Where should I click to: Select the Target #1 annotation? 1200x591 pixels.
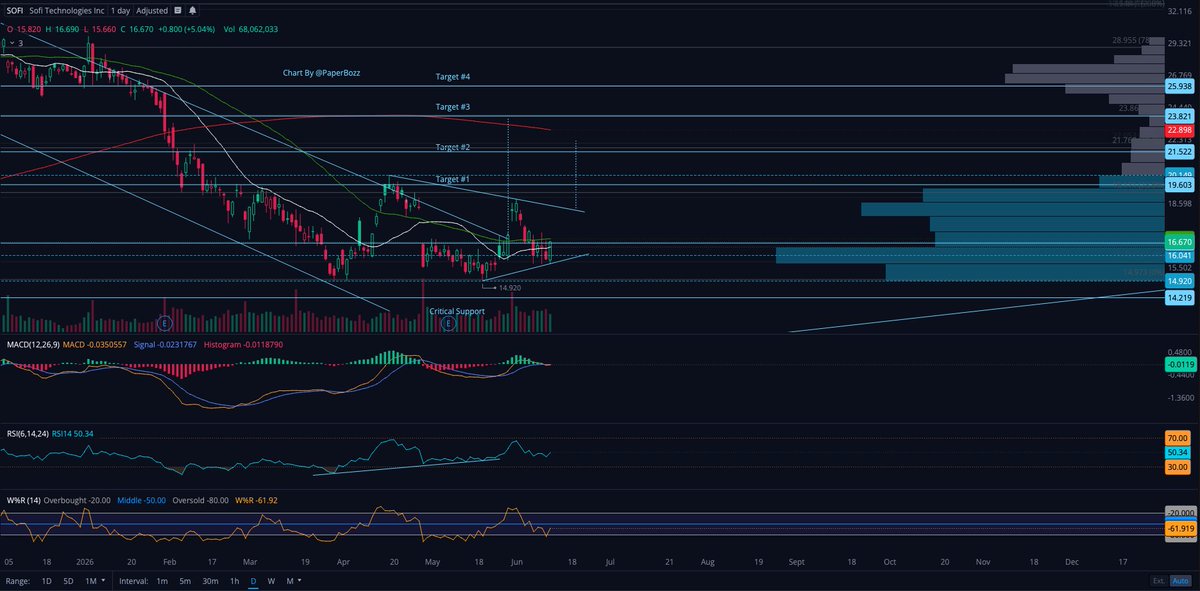[x=453, y=179]
